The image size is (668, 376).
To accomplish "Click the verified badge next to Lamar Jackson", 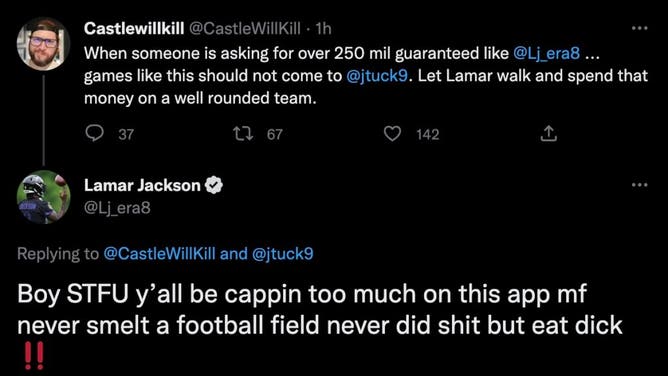I will click(x=214, y=185).
